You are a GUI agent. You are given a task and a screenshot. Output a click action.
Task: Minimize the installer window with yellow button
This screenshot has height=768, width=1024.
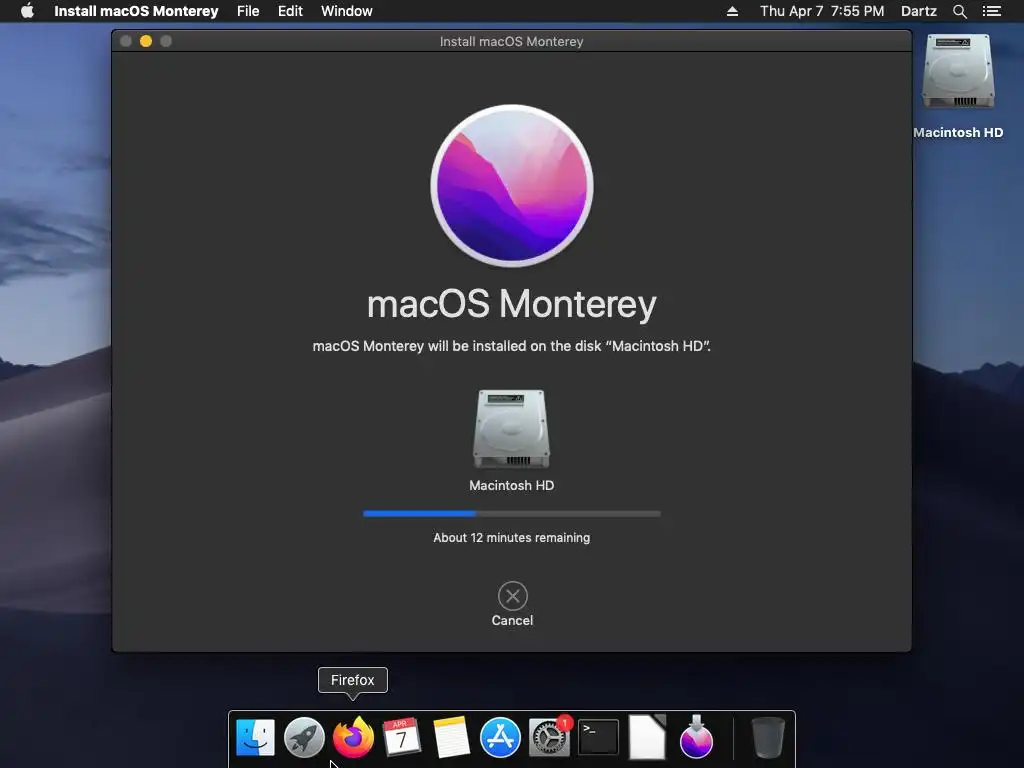tap(146, 41)
